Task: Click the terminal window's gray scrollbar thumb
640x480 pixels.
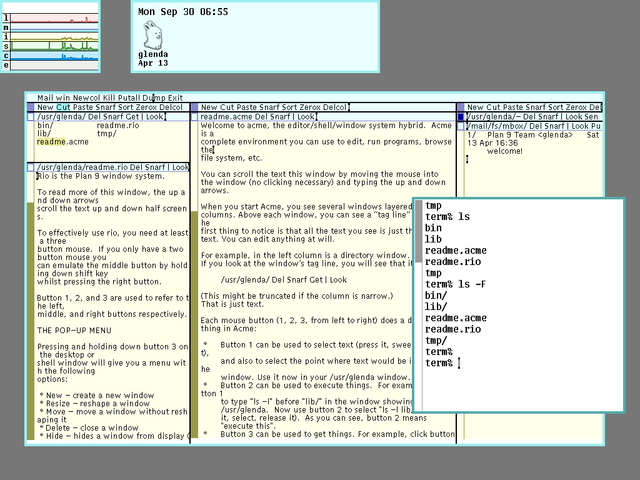Action: 418,231
